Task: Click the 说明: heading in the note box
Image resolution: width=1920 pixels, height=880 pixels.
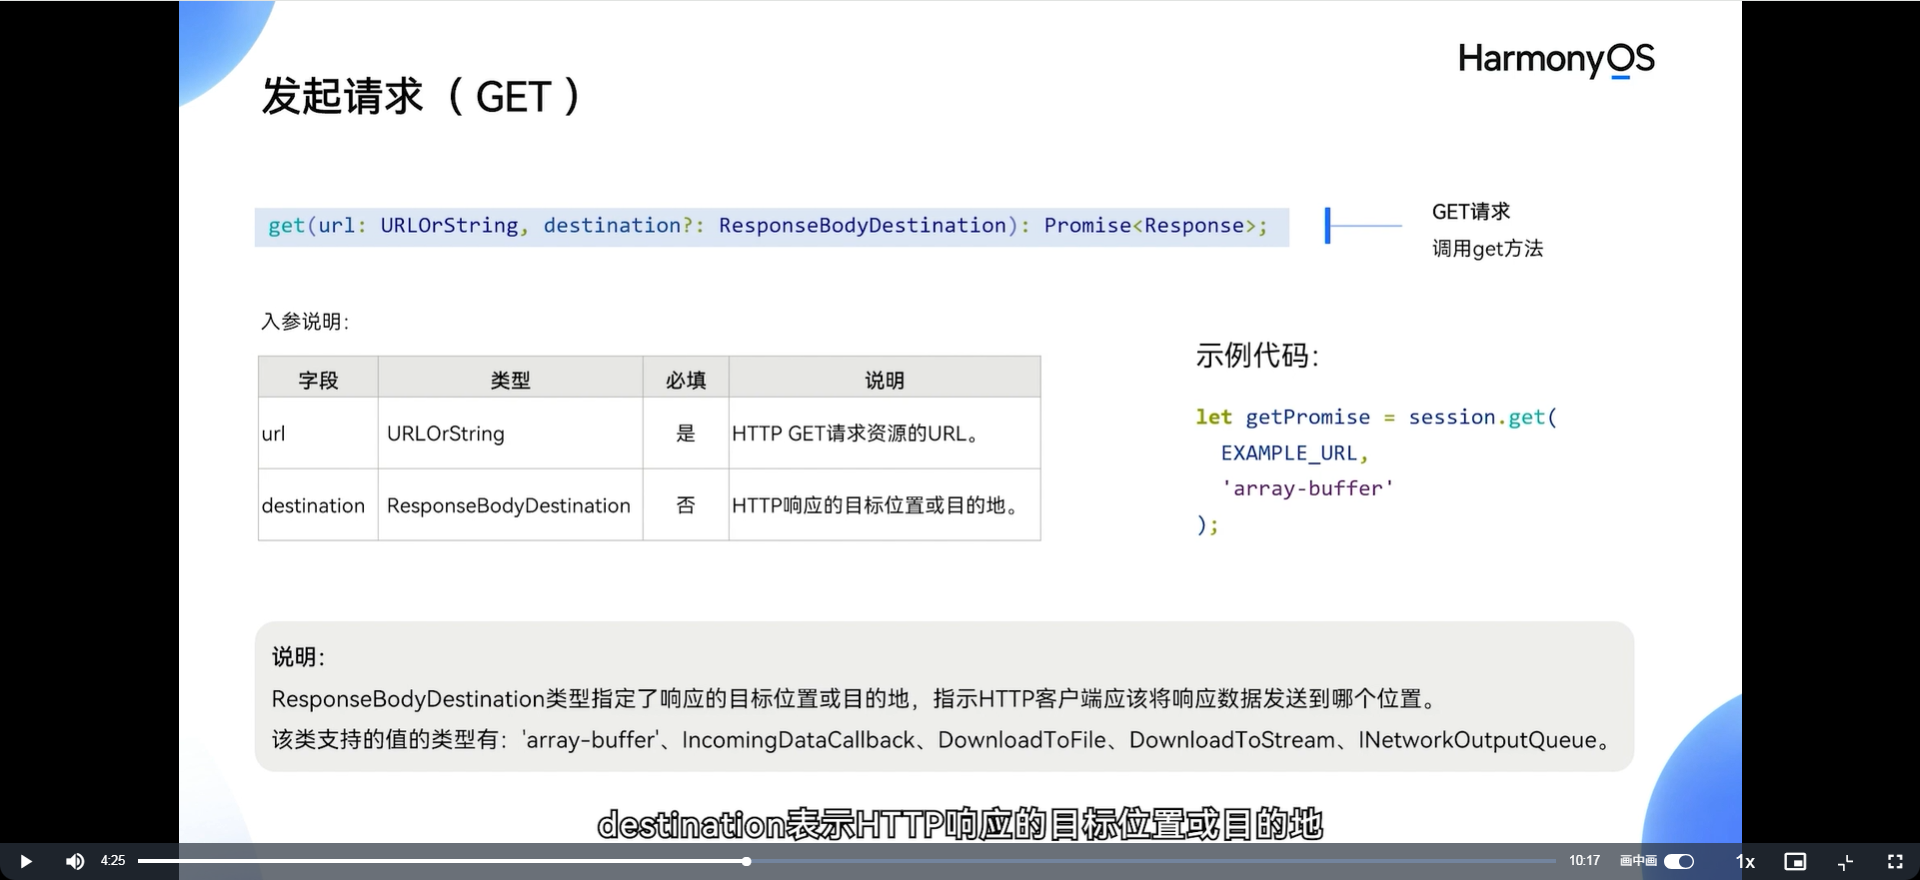Action: pyautogui.click(x=298, y=657)
